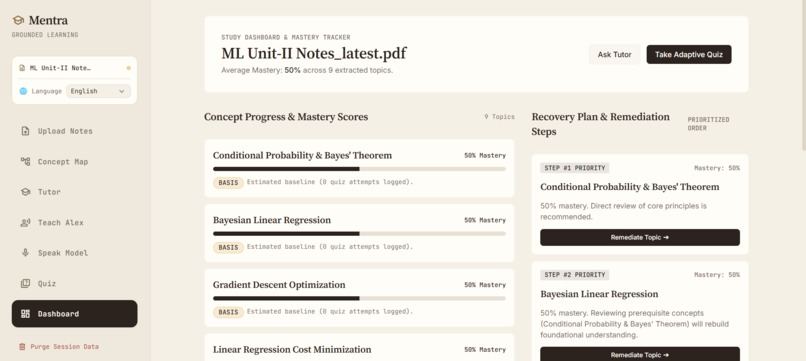806x361 pixels.
Task: Click Purge Session Data link
Action: click(x=59, y=347)
